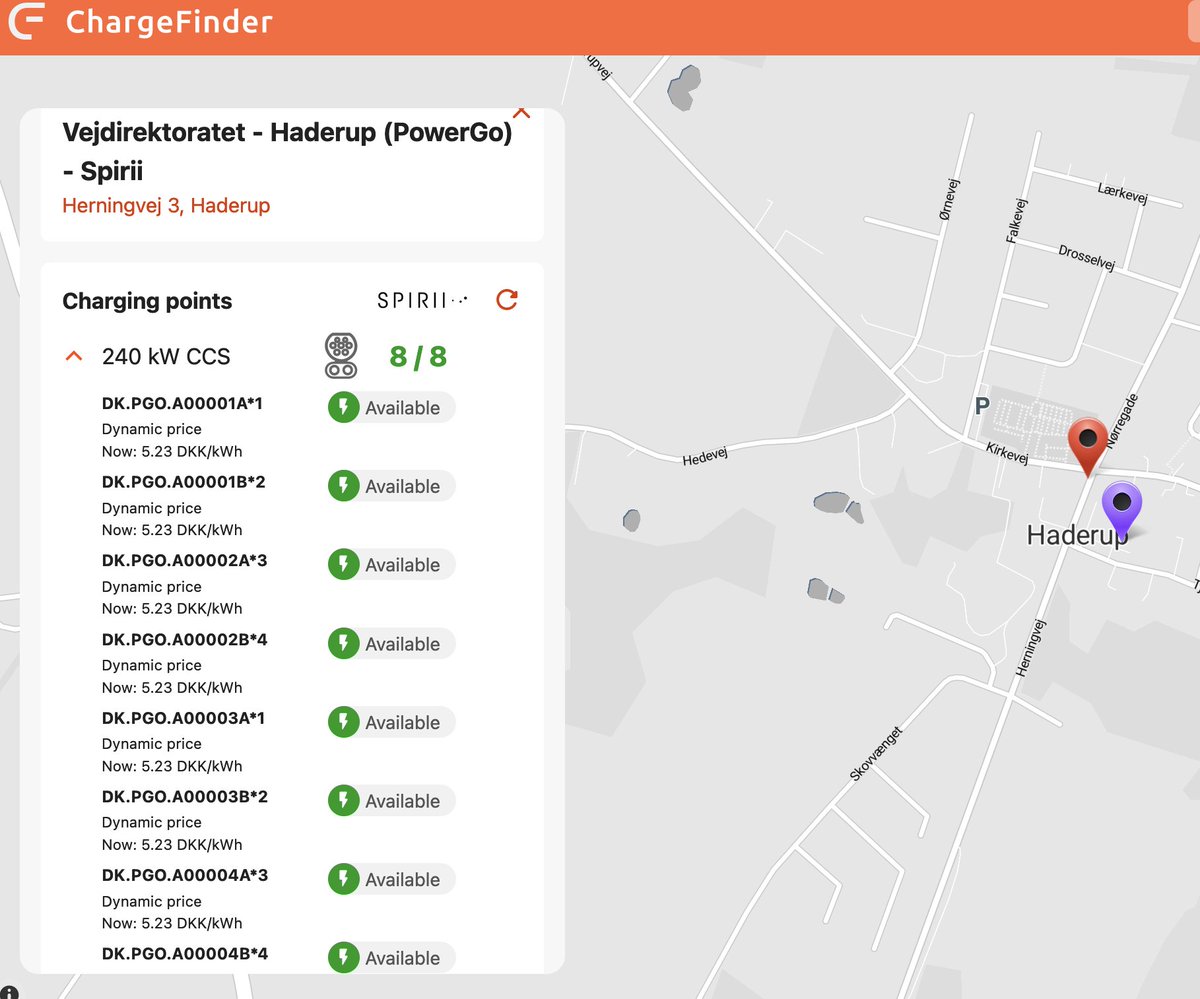Click Available badge for DK.PGO.A00004A*3
1200x999 pixels.
click(x=391, y=880)
